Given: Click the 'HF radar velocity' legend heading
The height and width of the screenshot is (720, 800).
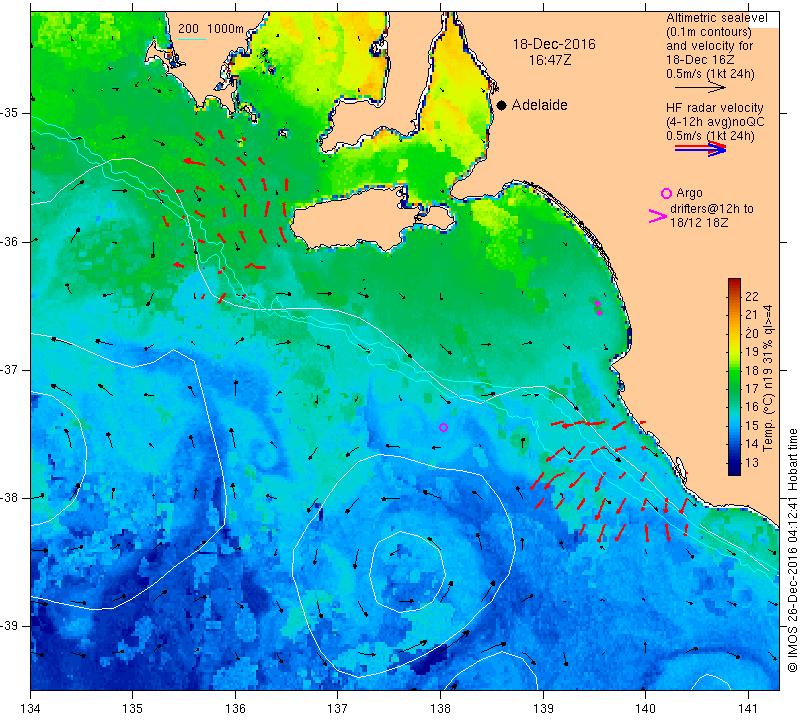Looking at the screenshot, I should coord(714,108).
